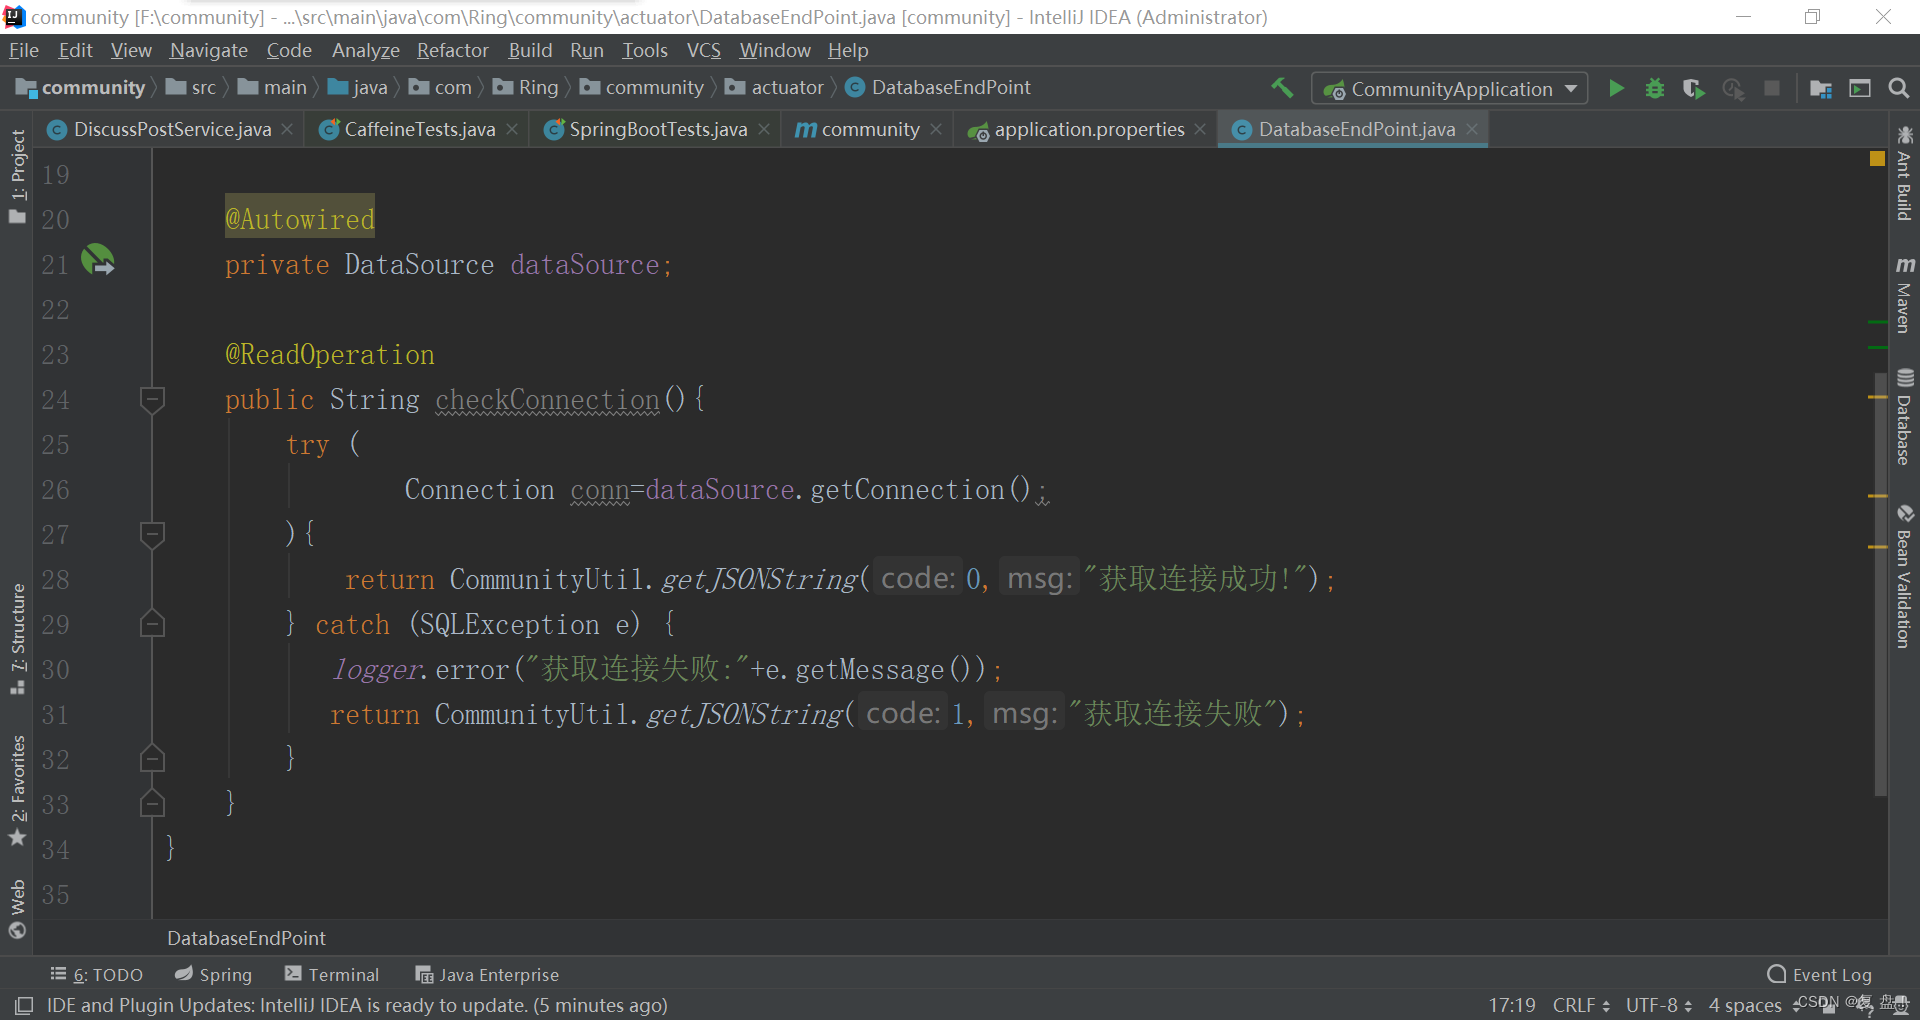This screenshot has height=1020, width=1920.
Task: Toggle the Project tool window
Action: 17,176
